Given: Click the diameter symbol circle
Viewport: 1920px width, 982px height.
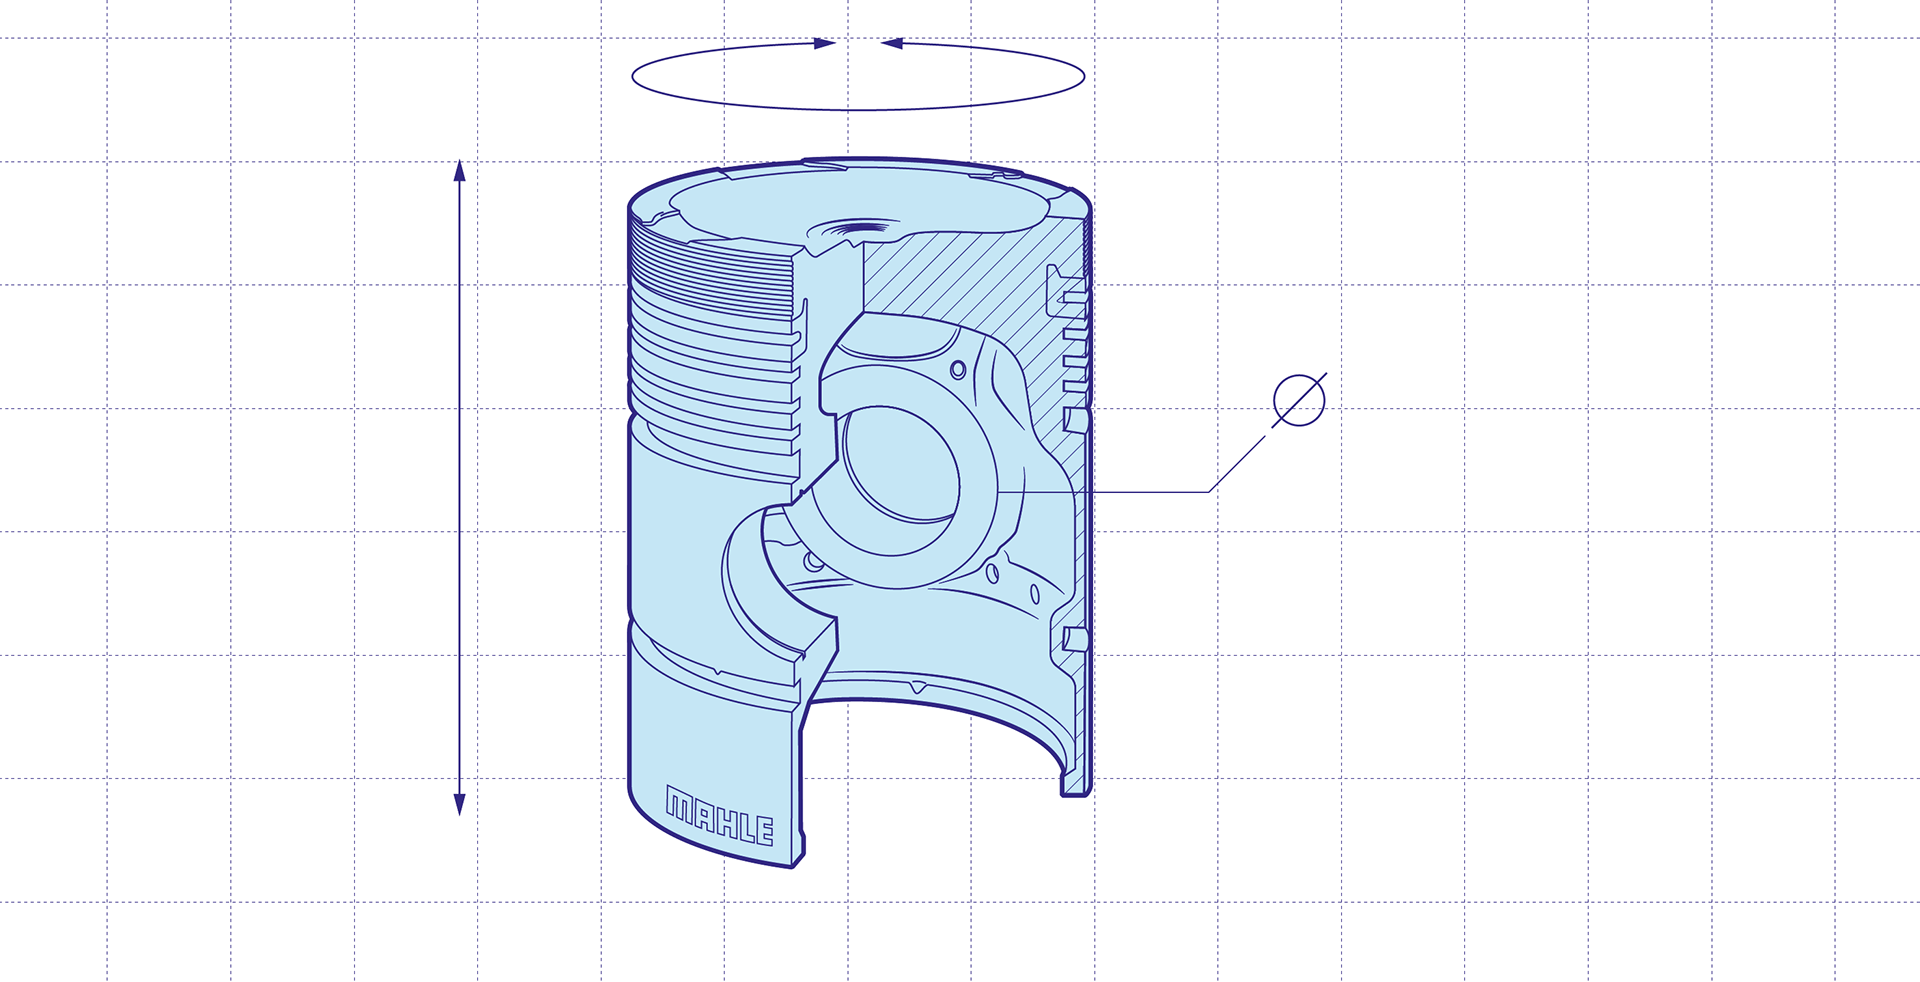Looking at the screenshot, I should point(1299,400).
